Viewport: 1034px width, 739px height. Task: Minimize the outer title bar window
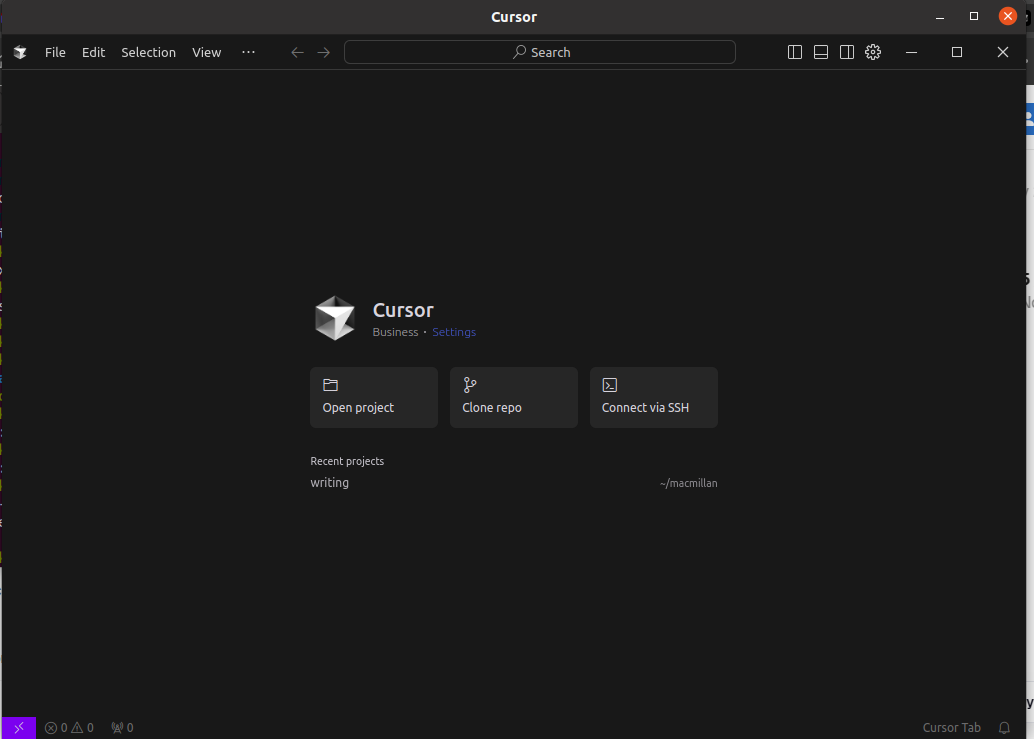coord(940,17)
